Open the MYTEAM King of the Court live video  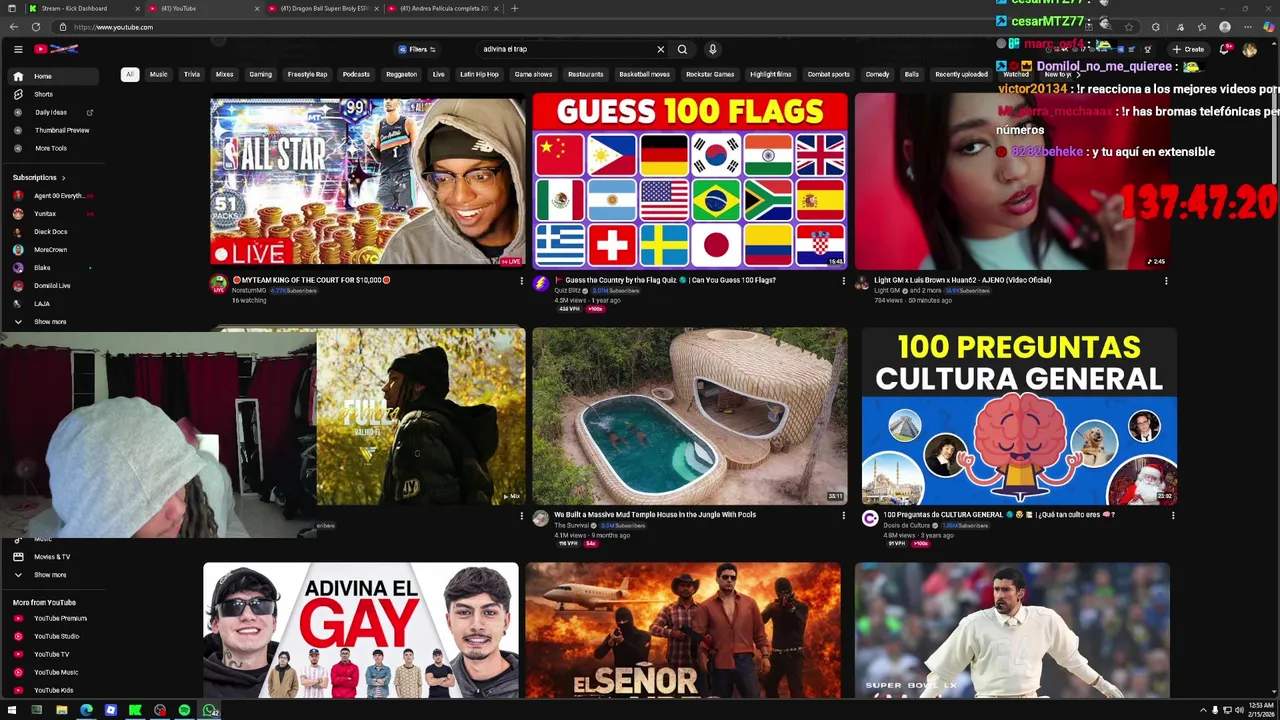(x=367, y=181)
